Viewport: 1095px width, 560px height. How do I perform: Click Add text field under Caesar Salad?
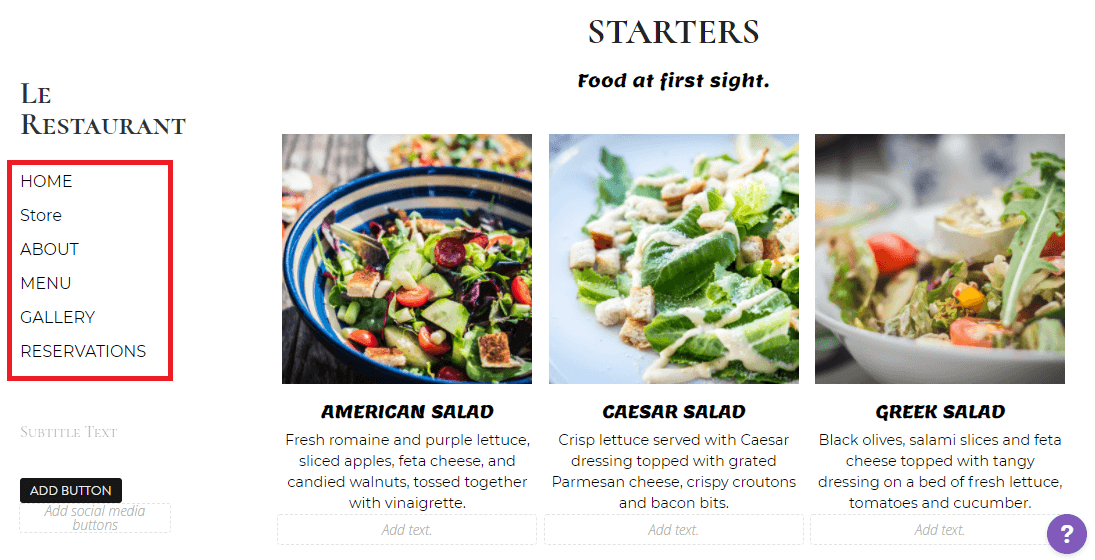pyautogui.click(x=673, y=530)
